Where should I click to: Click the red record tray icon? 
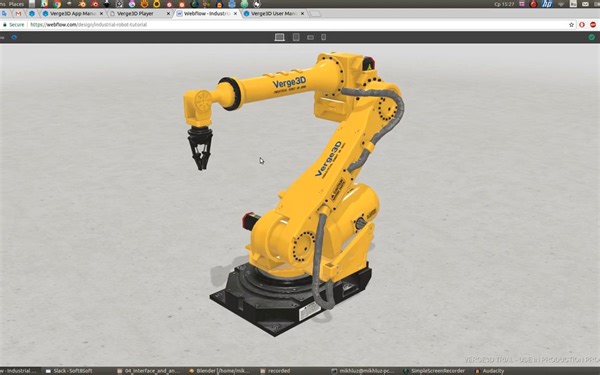533,4
